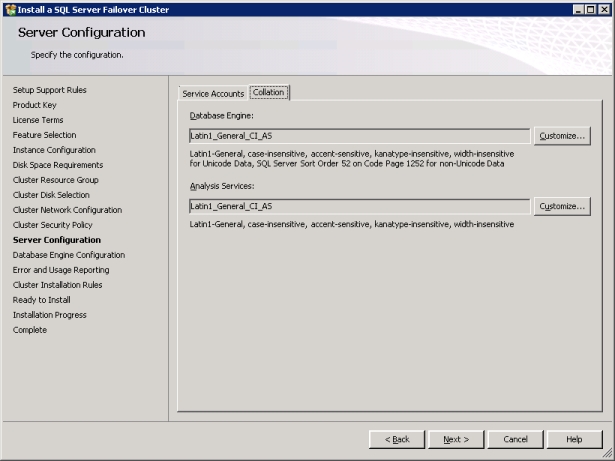Cancel the failover cluster installation
The image size is (615, 461).
(x=515, y=439)
